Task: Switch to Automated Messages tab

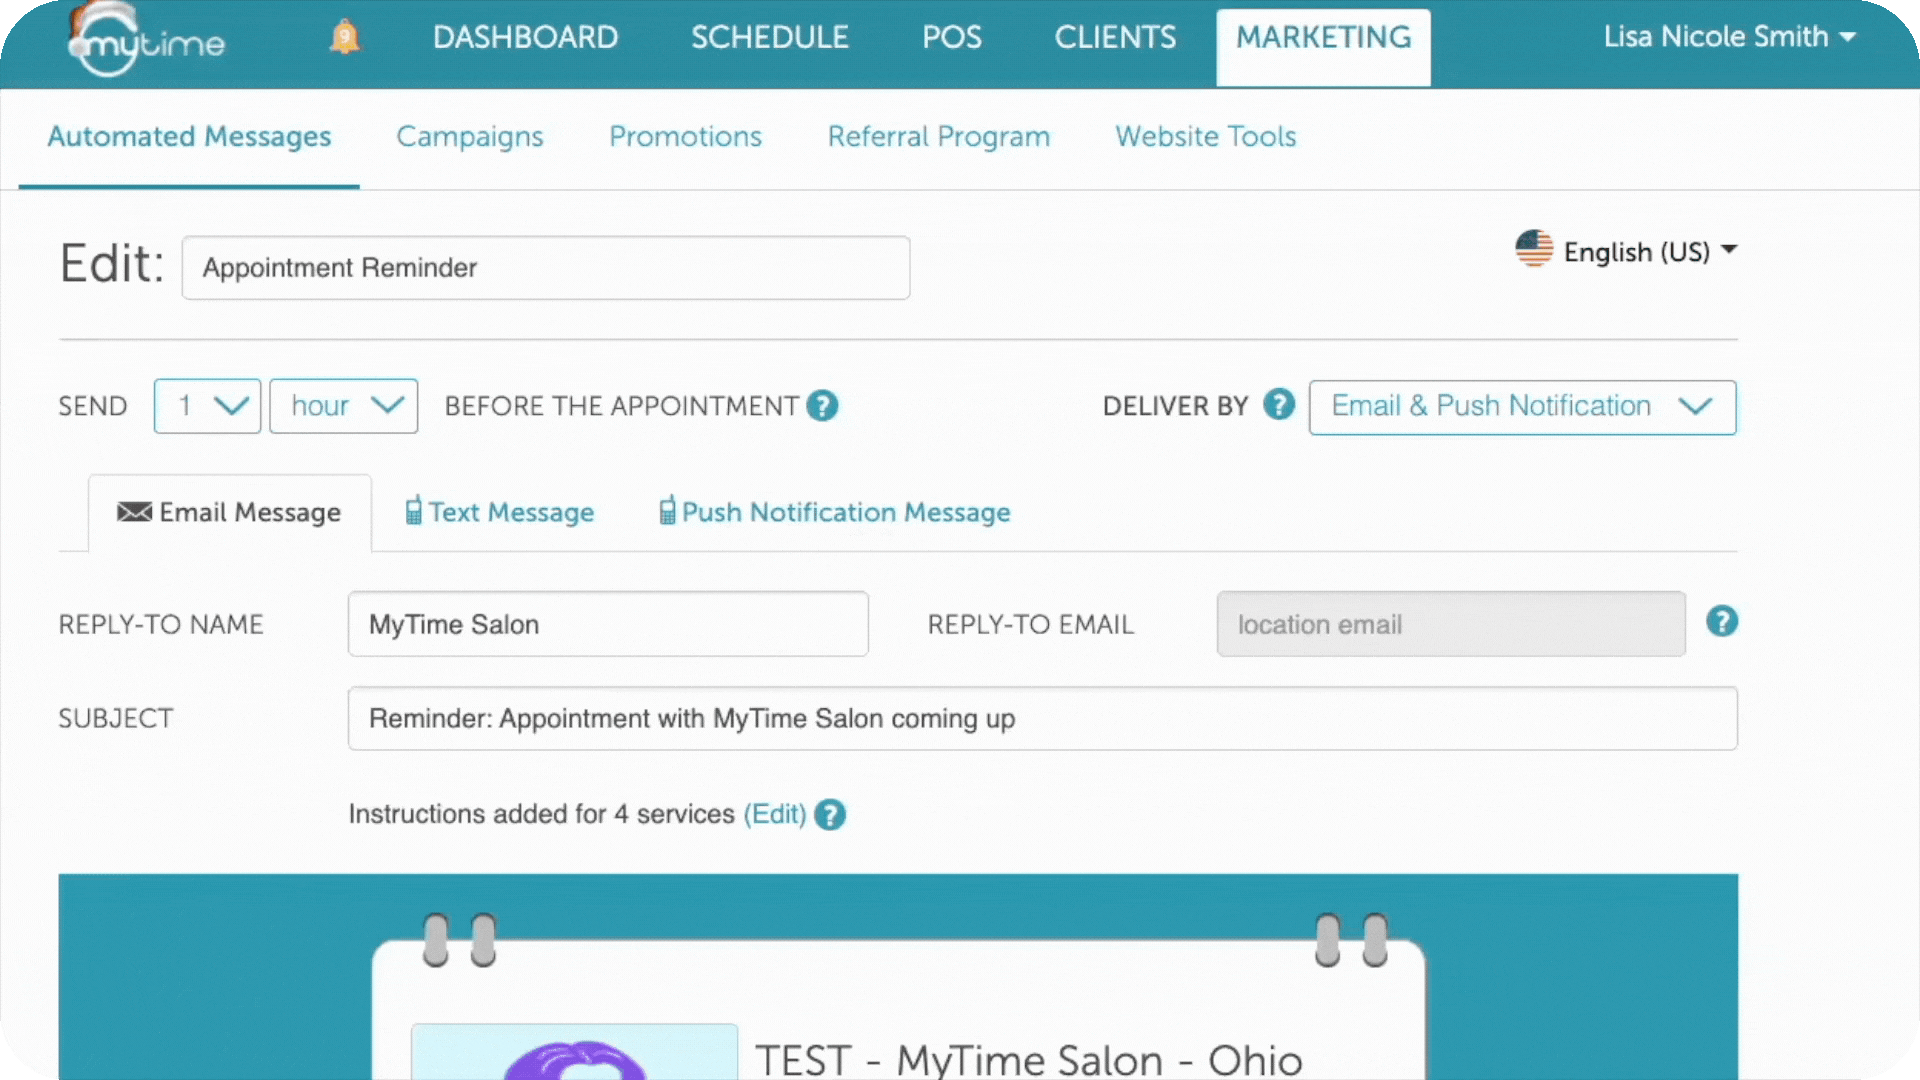Action: tap(189, 137)
